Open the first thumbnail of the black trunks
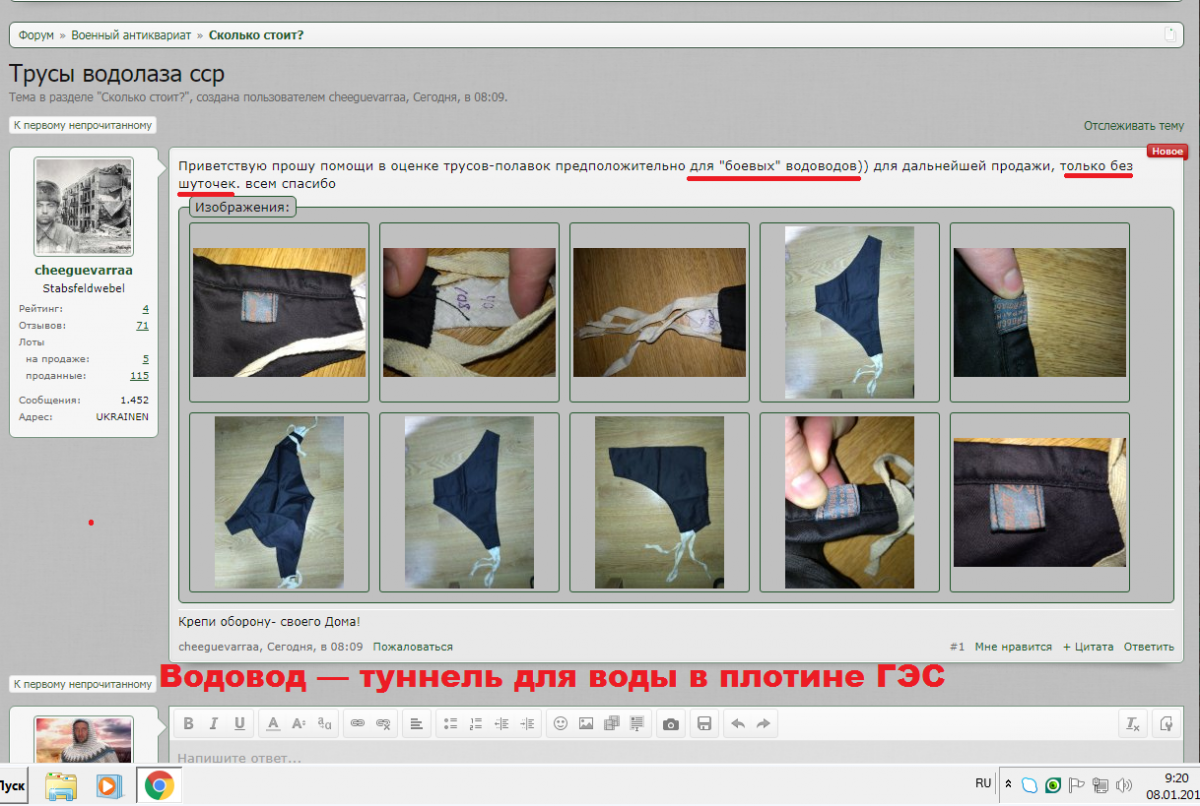This screenshot has width=1200, height=806. [279, 312]
